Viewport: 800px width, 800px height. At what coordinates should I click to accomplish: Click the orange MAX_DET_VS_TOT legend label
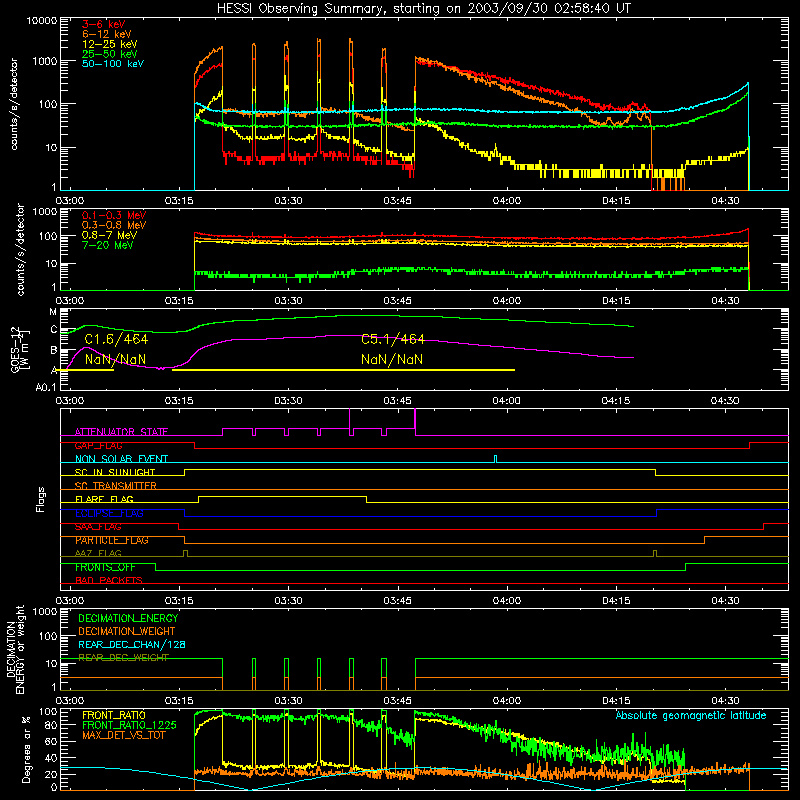(124, 735)
